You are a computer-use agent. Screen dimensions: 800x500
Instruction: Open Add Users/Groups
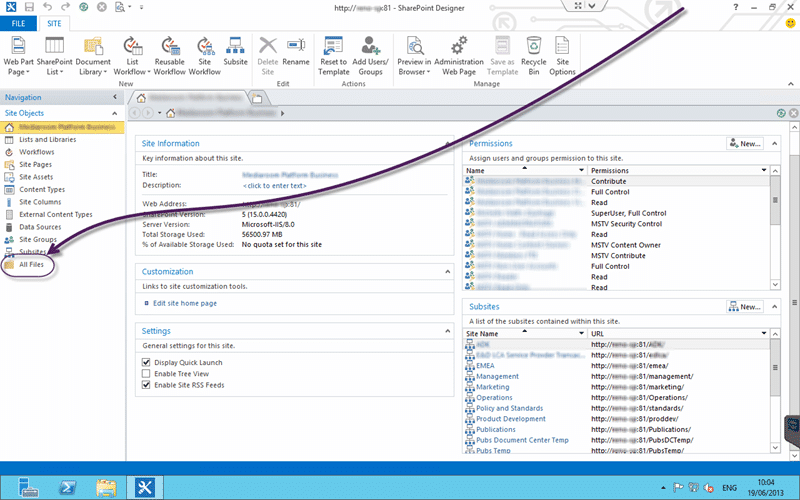point(370,56)
